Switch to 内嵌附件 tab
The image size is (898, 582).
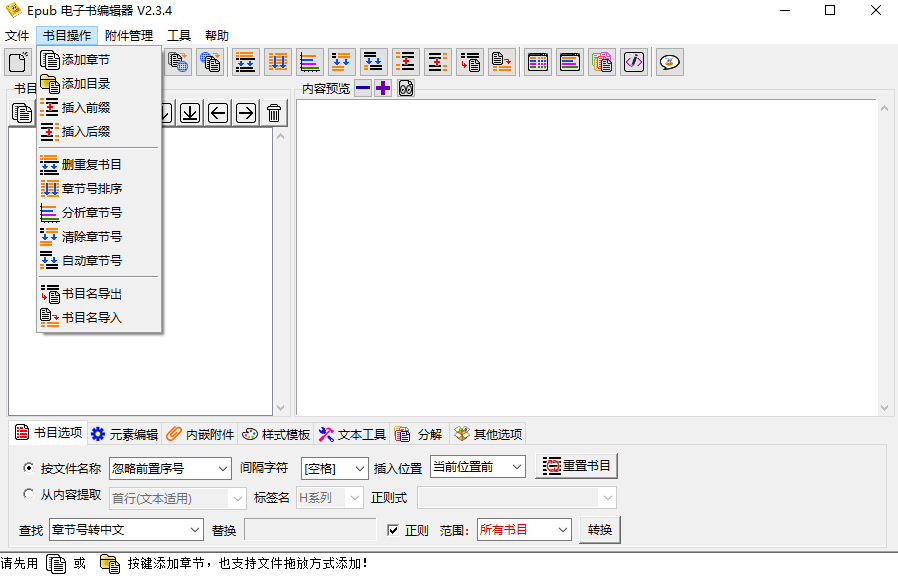pos(200,434)
